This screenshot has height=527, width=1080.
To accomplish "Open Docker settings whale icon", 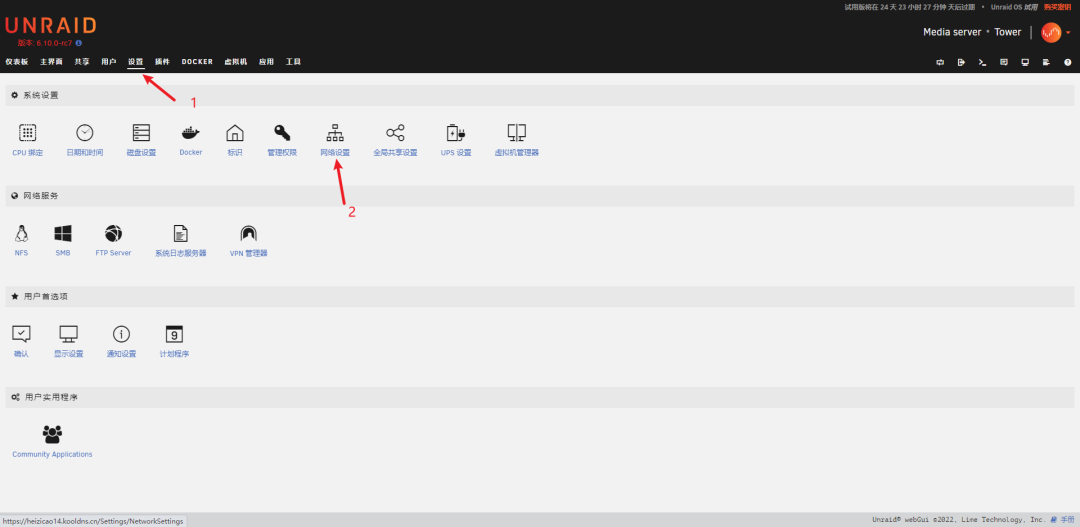I will (x=191, y=133).
